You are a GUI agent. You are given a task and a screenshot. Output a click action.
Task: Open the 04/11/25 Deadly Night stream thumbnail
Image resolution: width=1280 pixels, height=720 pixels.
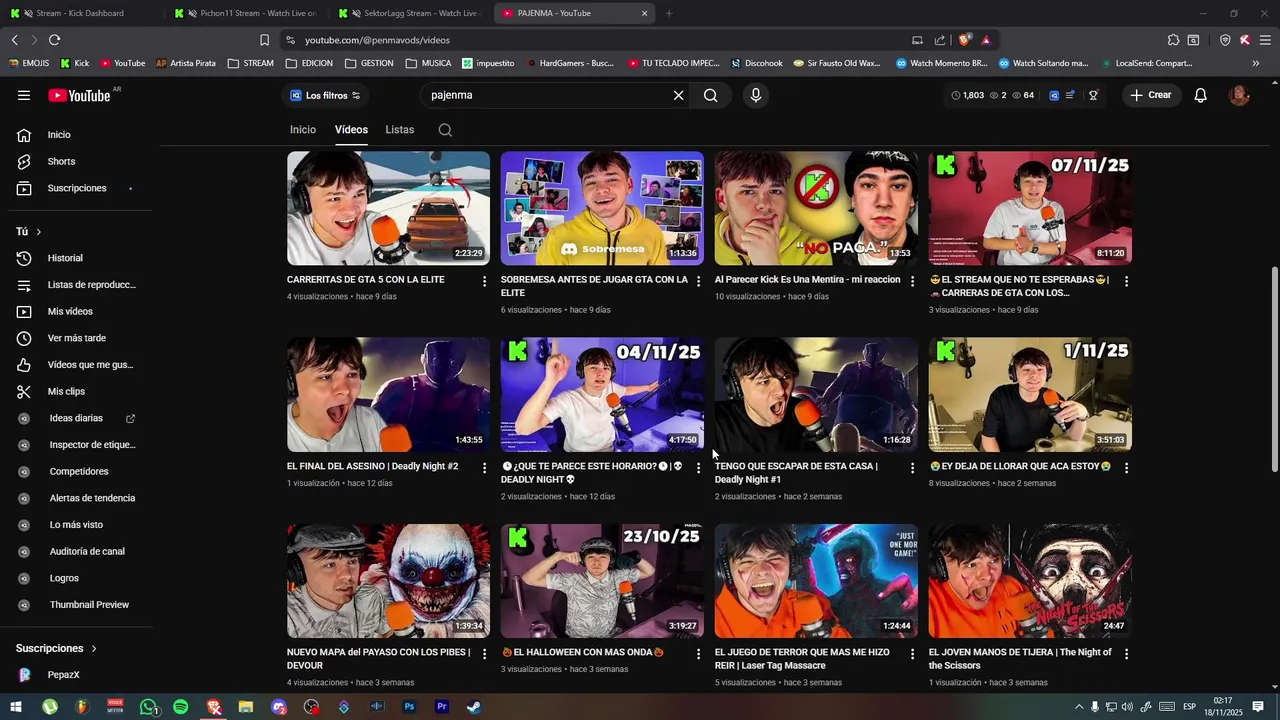[x=602, y=394]
